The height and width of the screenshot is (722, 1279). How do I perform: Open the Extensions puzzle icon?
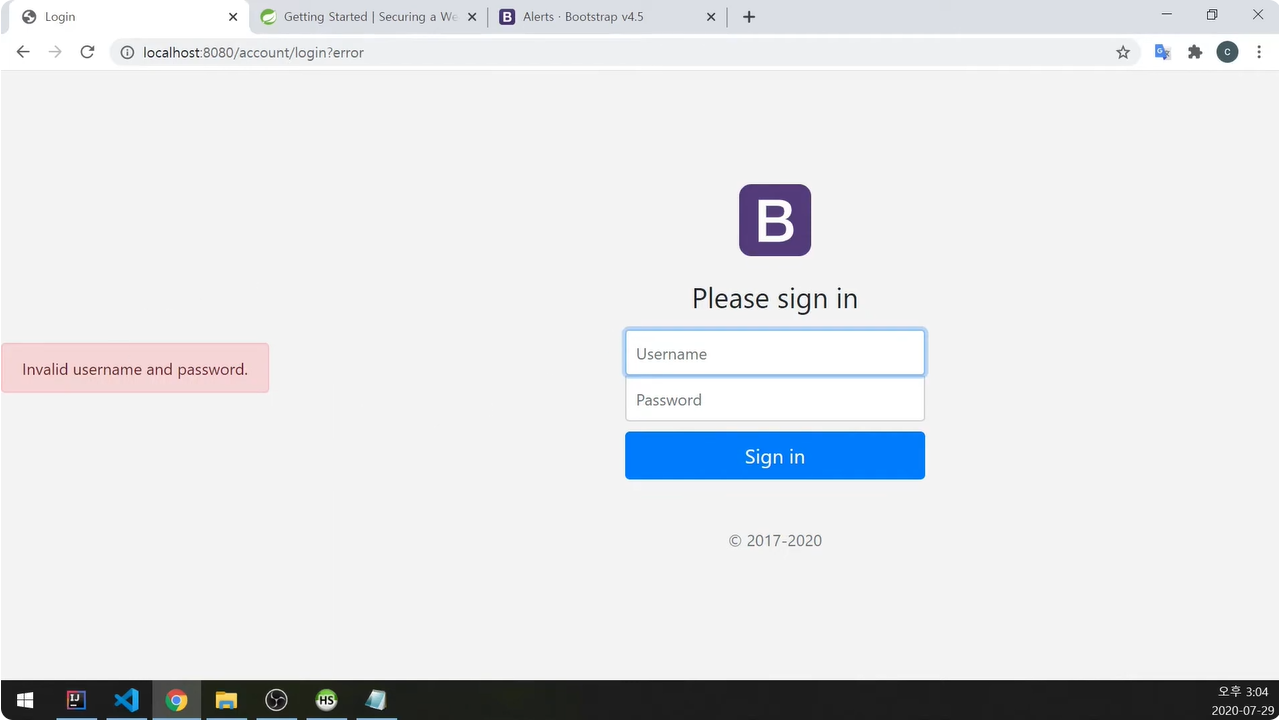pyautogui.click(x=1195, y=52)
